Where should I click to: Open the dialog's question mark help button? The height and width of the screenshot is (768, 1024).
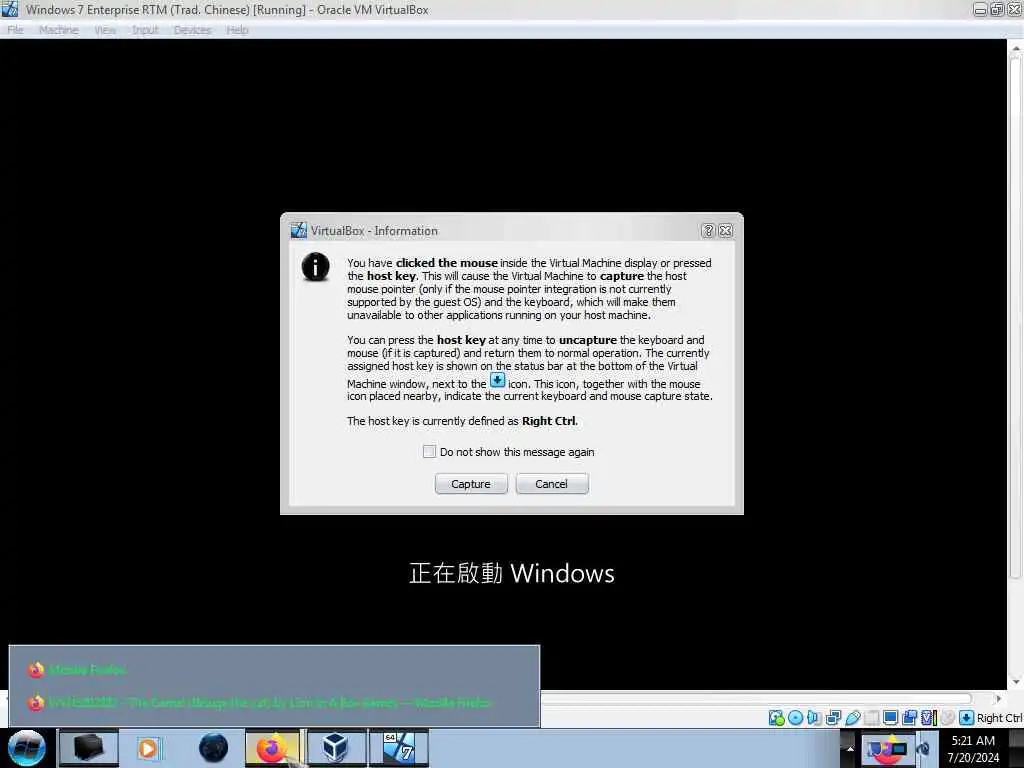click(708, 231)
